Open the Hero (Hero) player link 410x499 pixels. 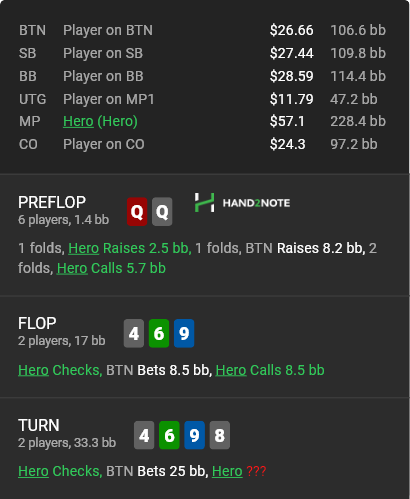tap(100, 121)
